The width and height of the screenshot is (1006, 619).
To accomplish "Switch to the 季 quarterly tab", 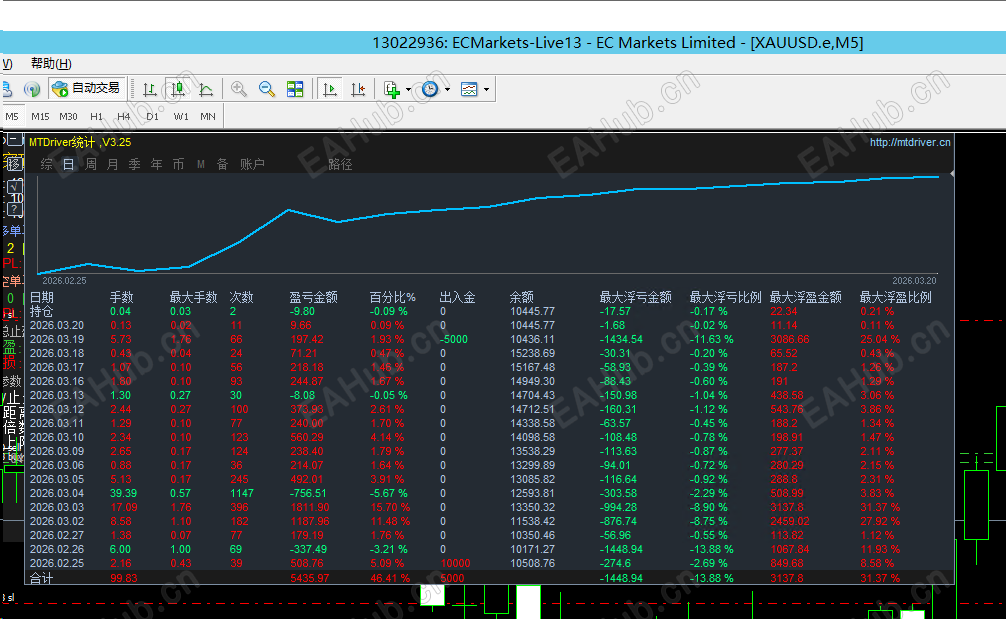I will pos(134,164).
